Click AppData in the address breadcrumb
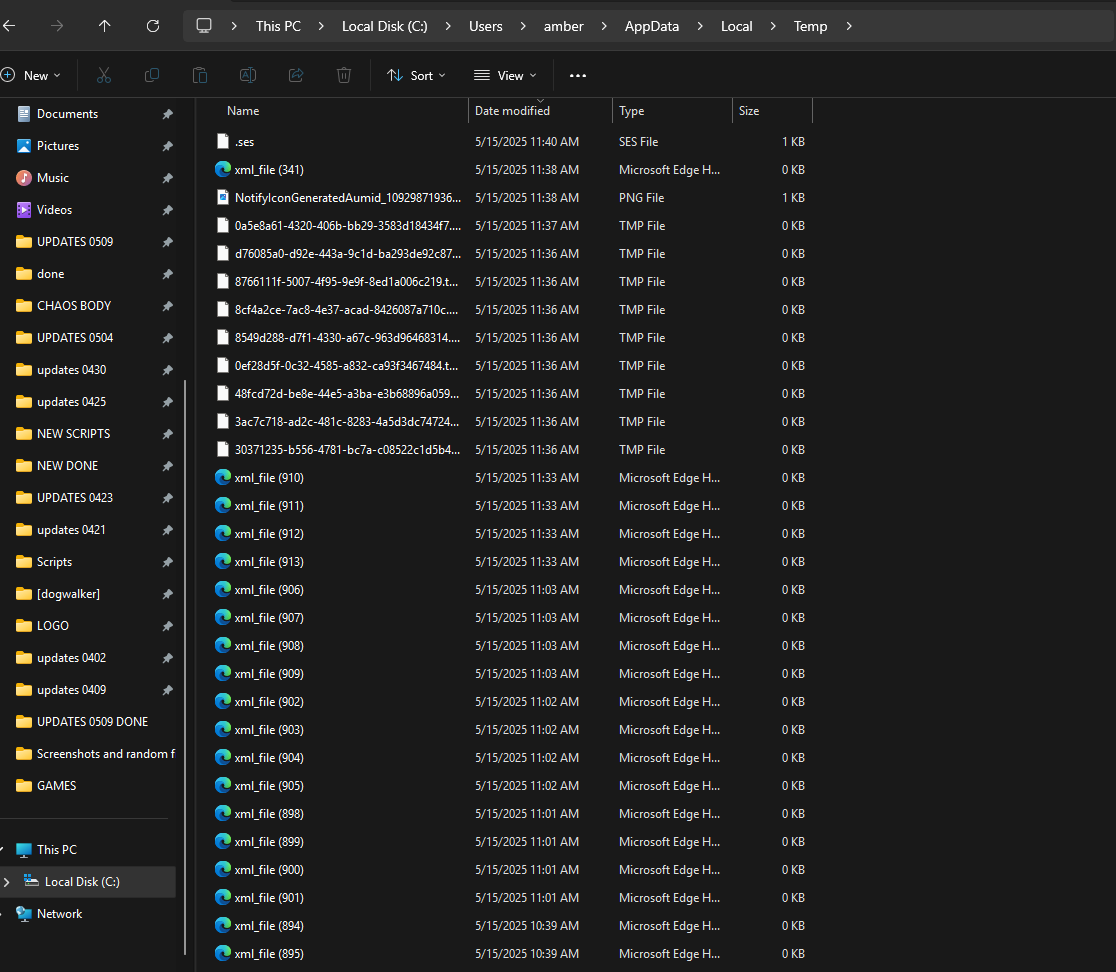The width and height of the screenshot is (1116, 972). tap(651, 26)
